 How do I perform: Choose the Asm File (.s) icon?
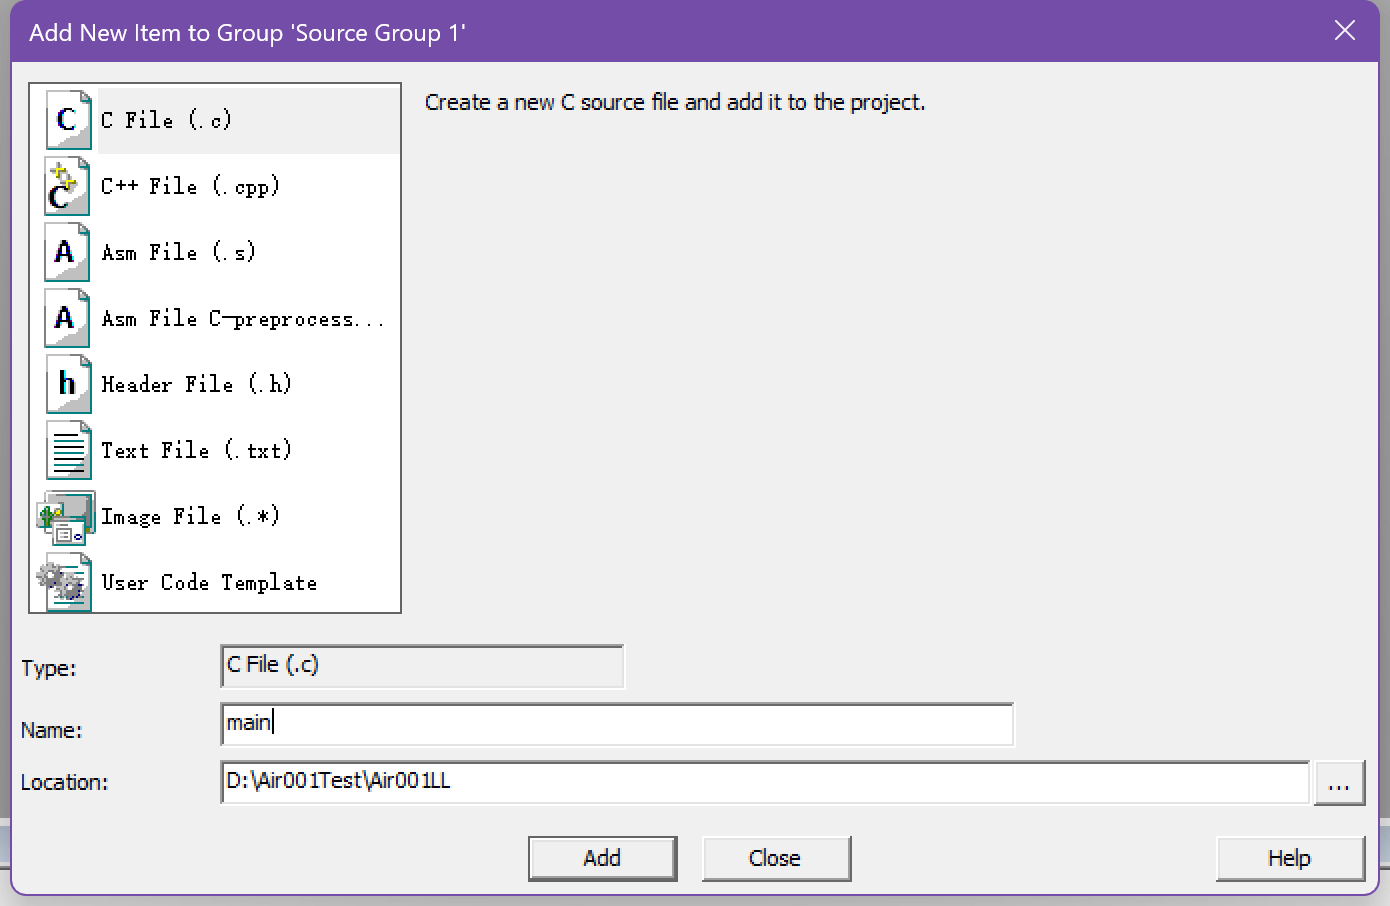pyautogui.click(x=68, y=253)
